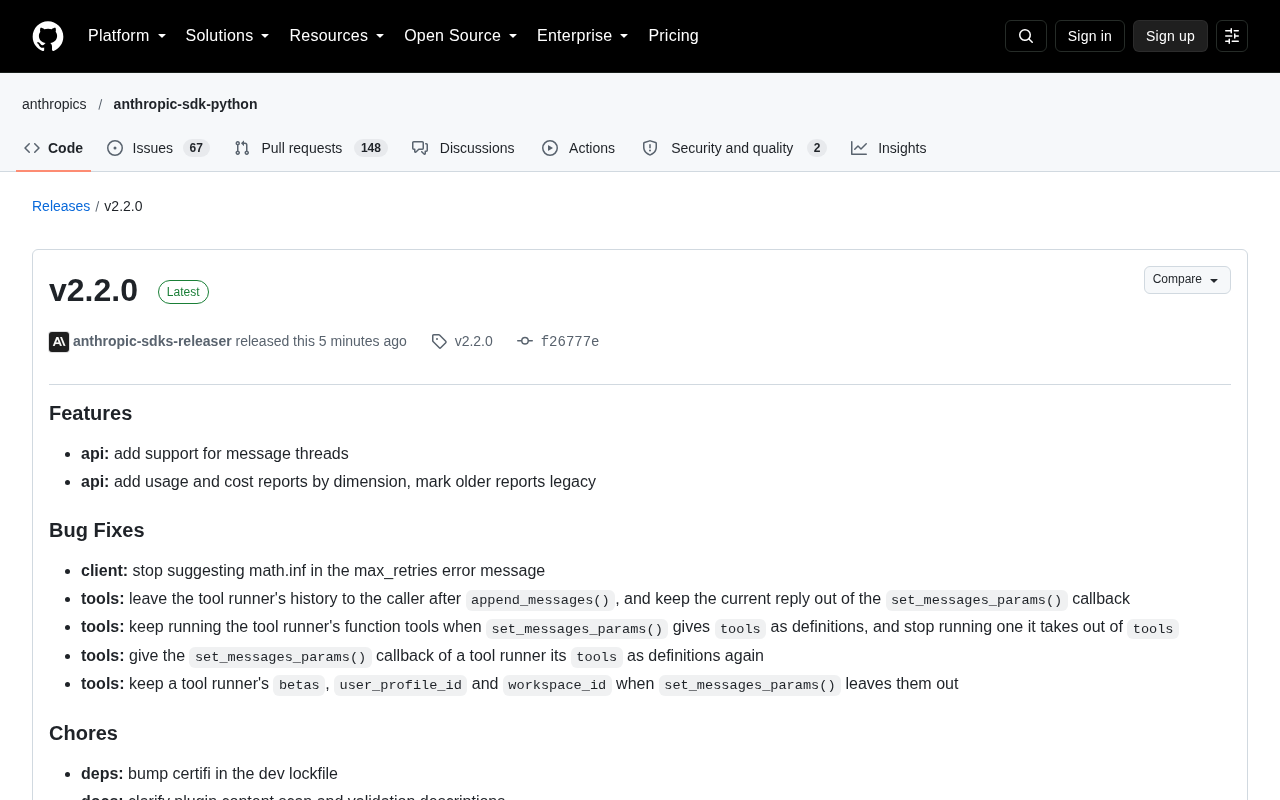
Task: Open the Insights tab
Action: (889, 148)
